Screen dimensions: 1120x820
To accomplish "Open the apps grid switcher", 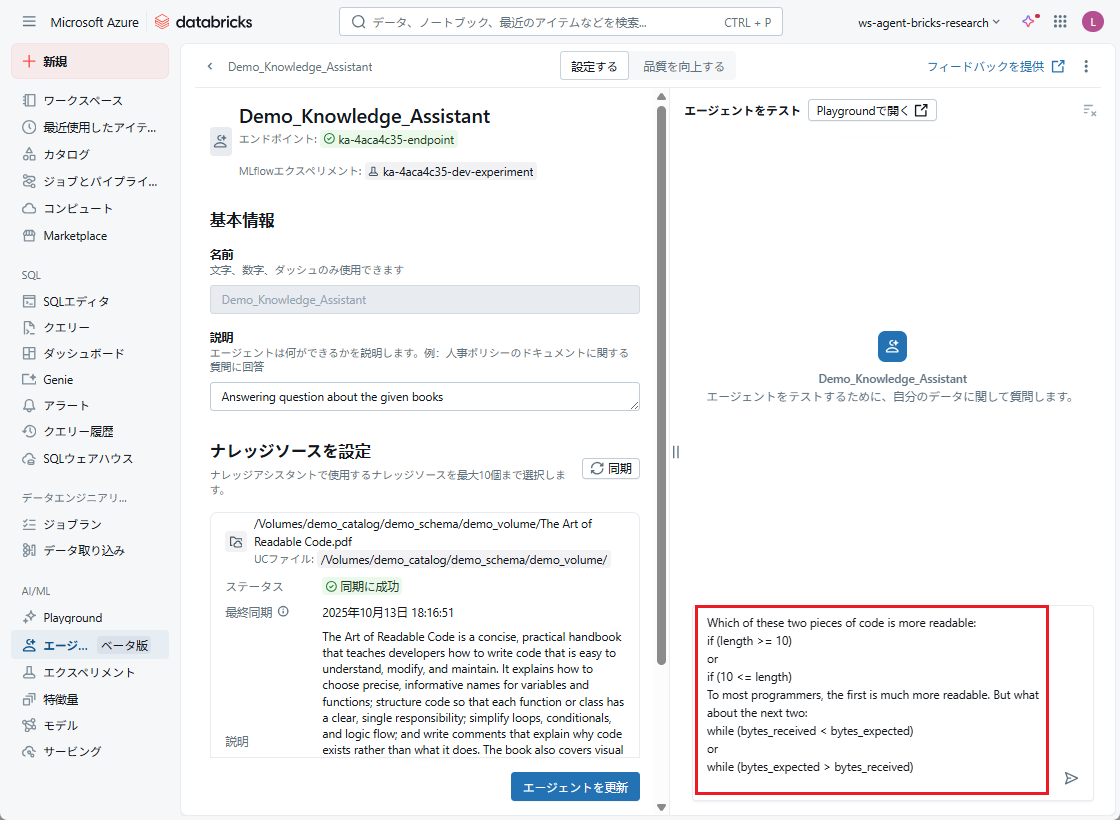I will [1060, 22].
